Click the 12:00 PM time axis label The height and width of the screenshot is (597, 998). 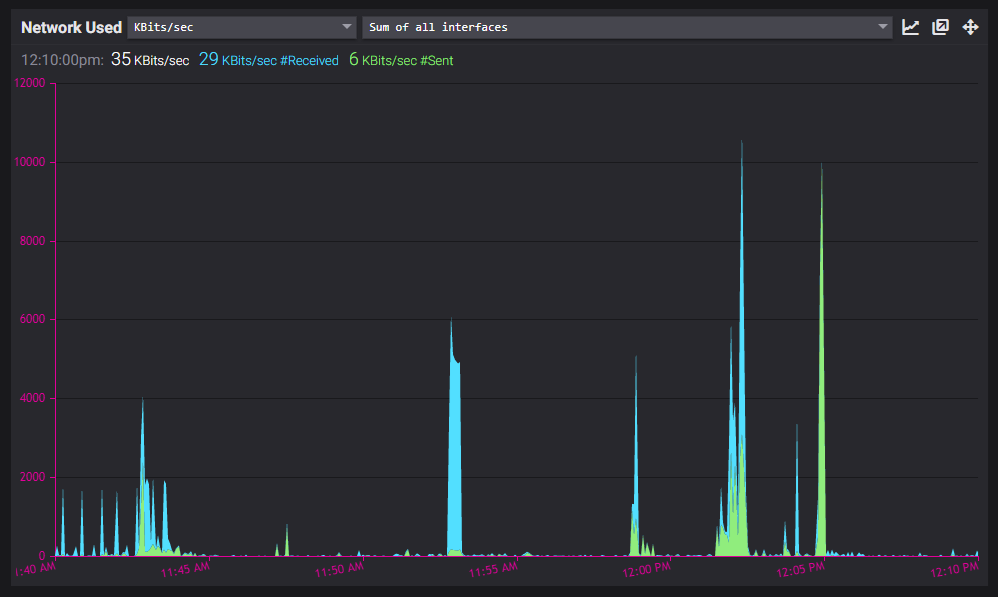click(647, 569)
